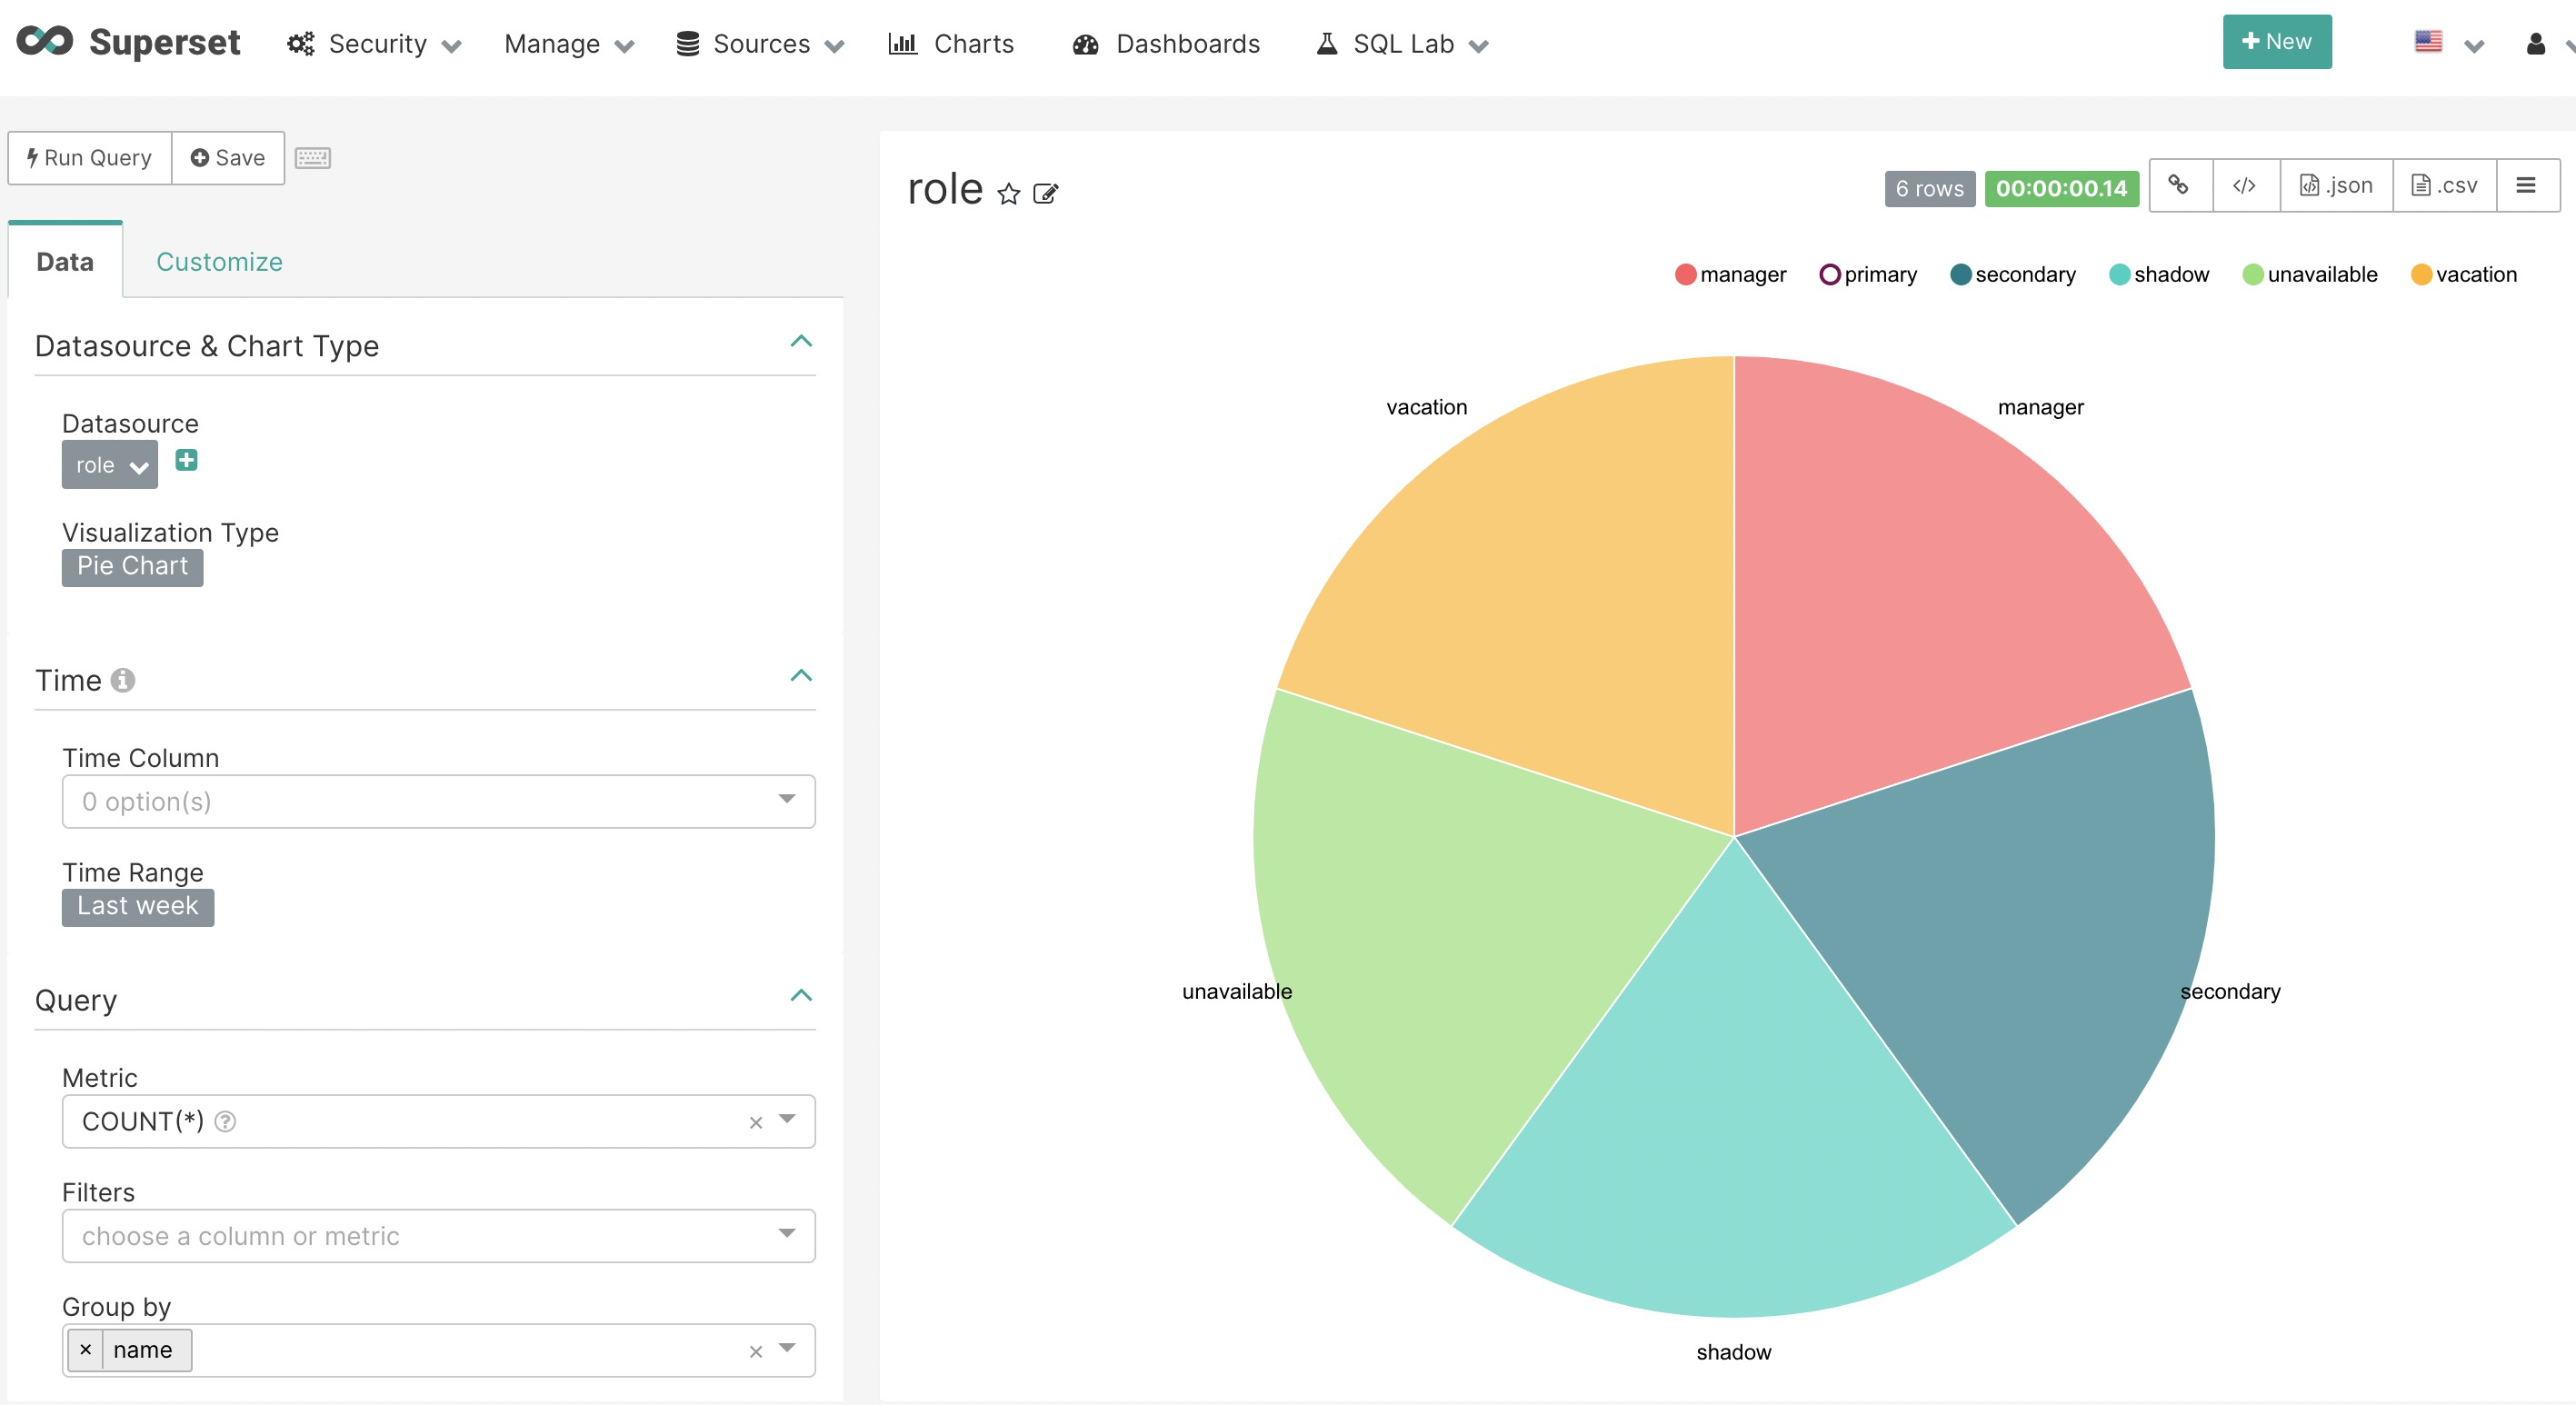This screenshot has height=1405, width=2576.
Task: Collapse Datasource & Chart Type section
Action: point(801,341)
